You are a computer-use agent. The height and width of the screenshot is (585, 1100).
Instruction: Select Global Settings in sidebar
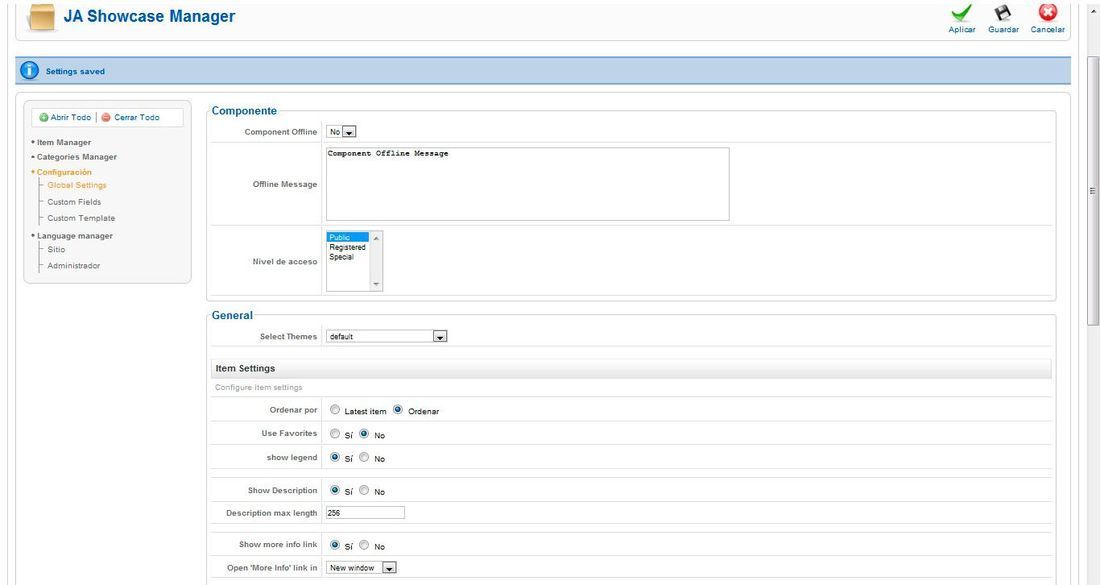coord(76,185)
